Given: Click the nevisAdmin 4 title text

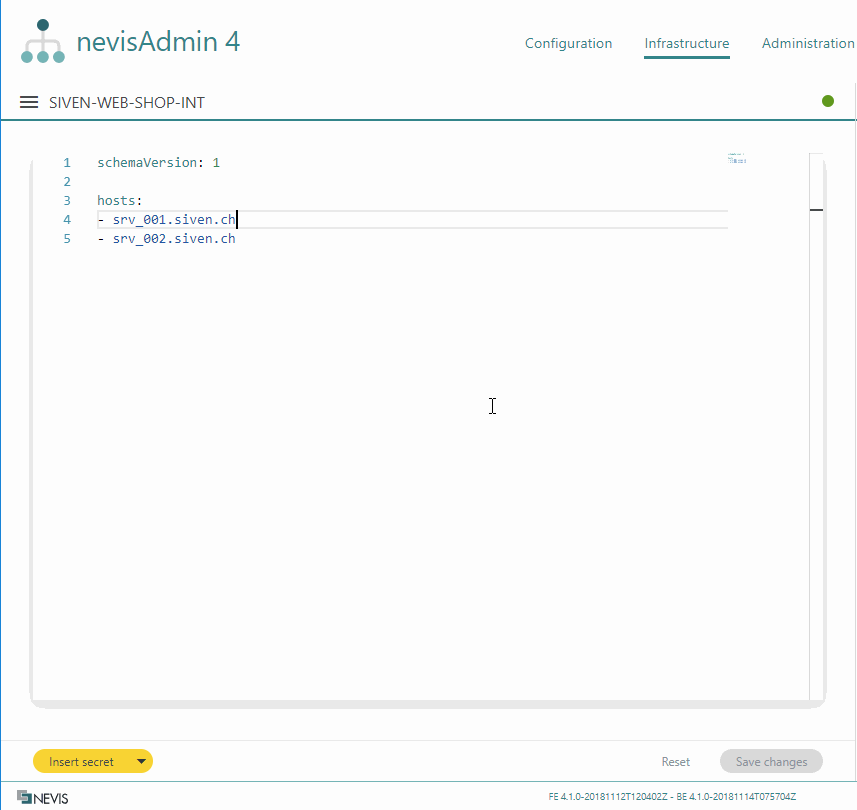Looking at the screenshot, I should tap(158, 42).
